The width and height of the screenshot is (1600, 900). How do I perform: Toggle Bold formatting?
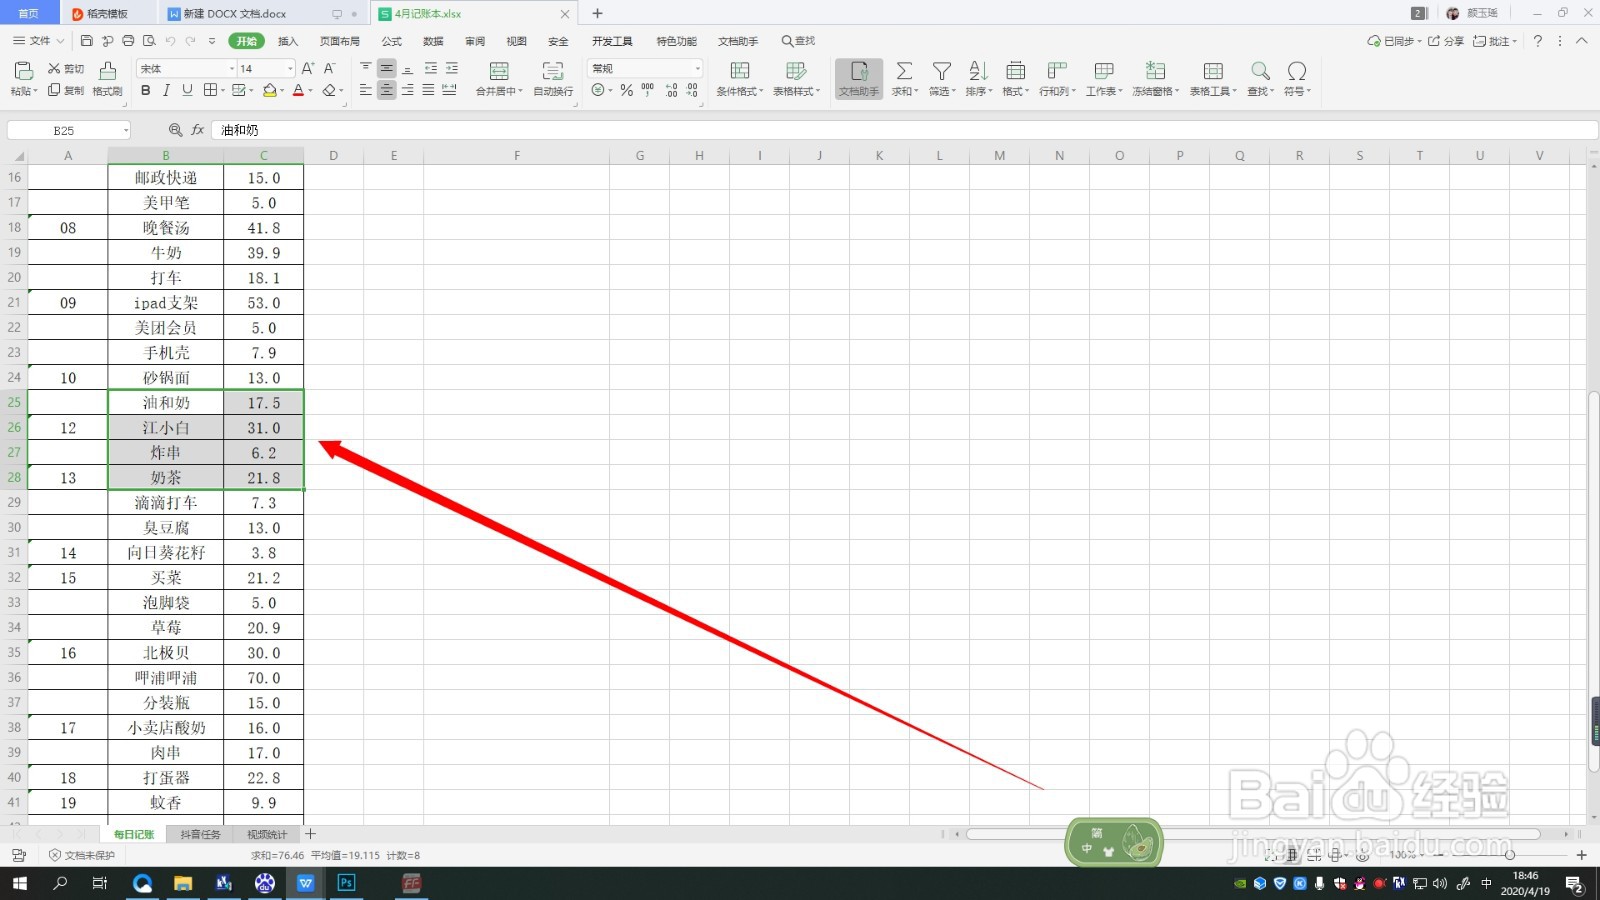point(146,90)
